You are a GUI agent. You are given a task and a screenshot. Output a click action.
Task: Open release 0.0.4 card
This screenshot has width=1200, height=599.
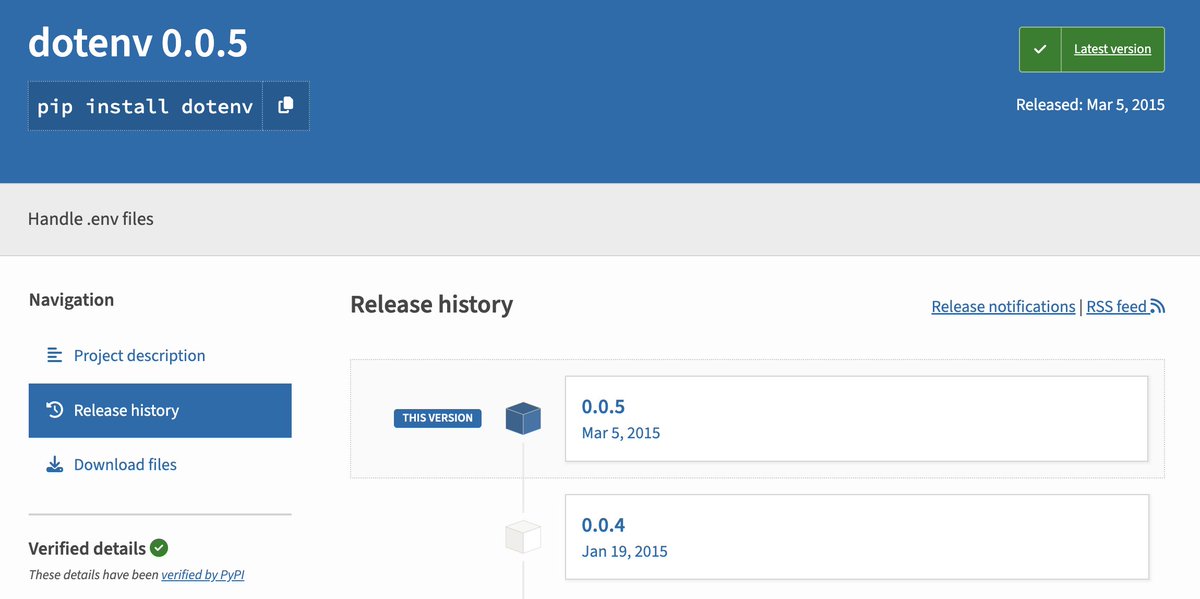click(x=856, y=536)
